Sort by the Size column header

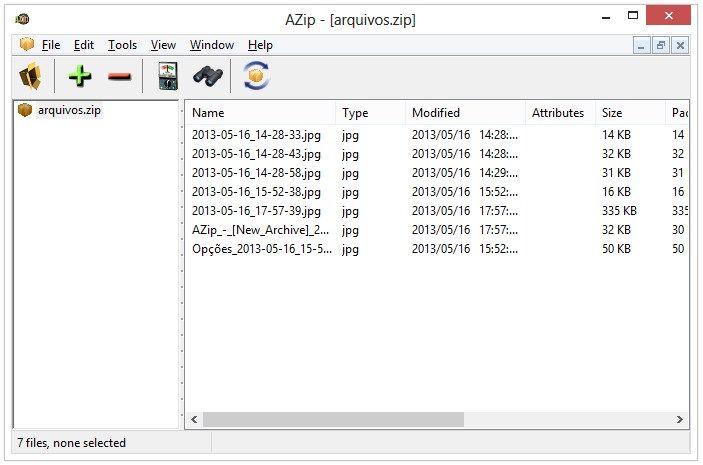click(630, 113)
